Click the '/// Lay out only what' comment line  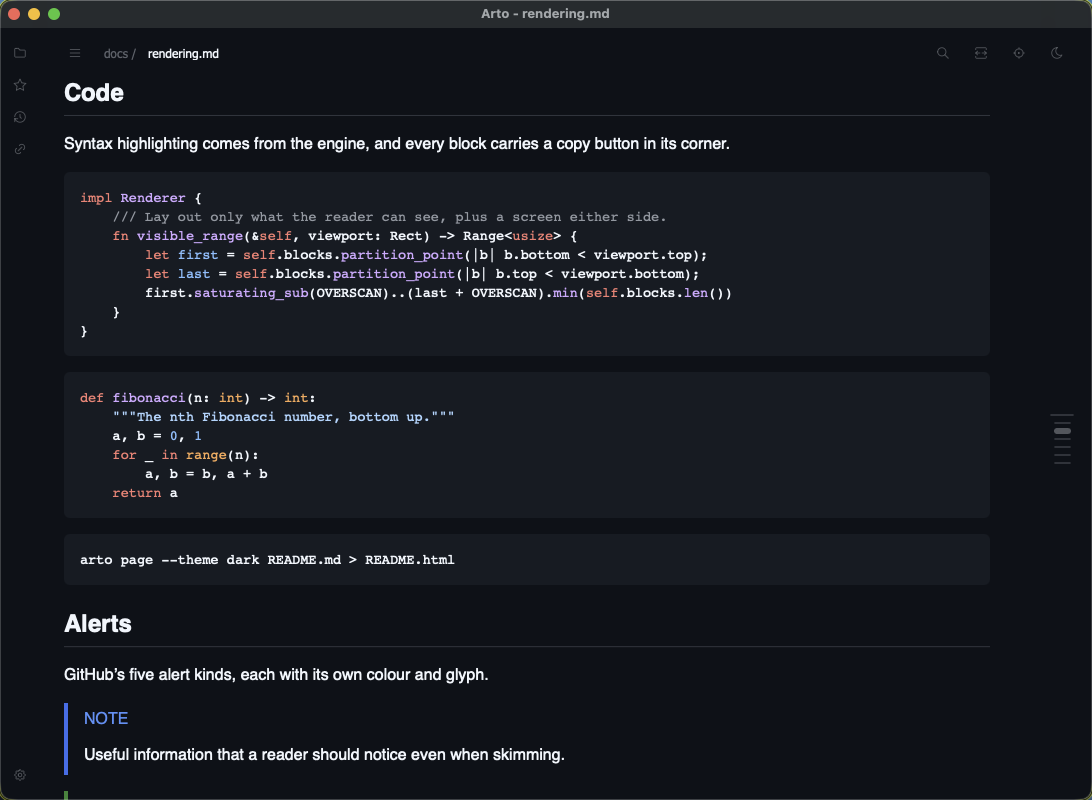[x=389, y=217]
